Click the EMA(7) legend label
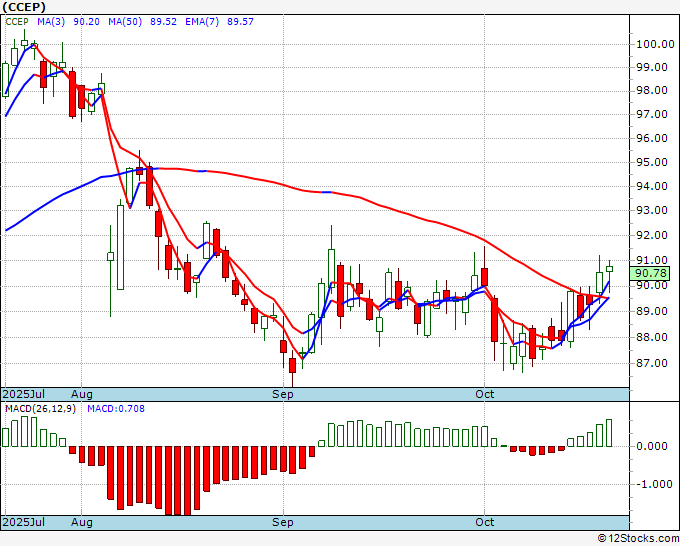Image resolution: width=680 pixels, height=546 pixels. (x=202, y=22)
